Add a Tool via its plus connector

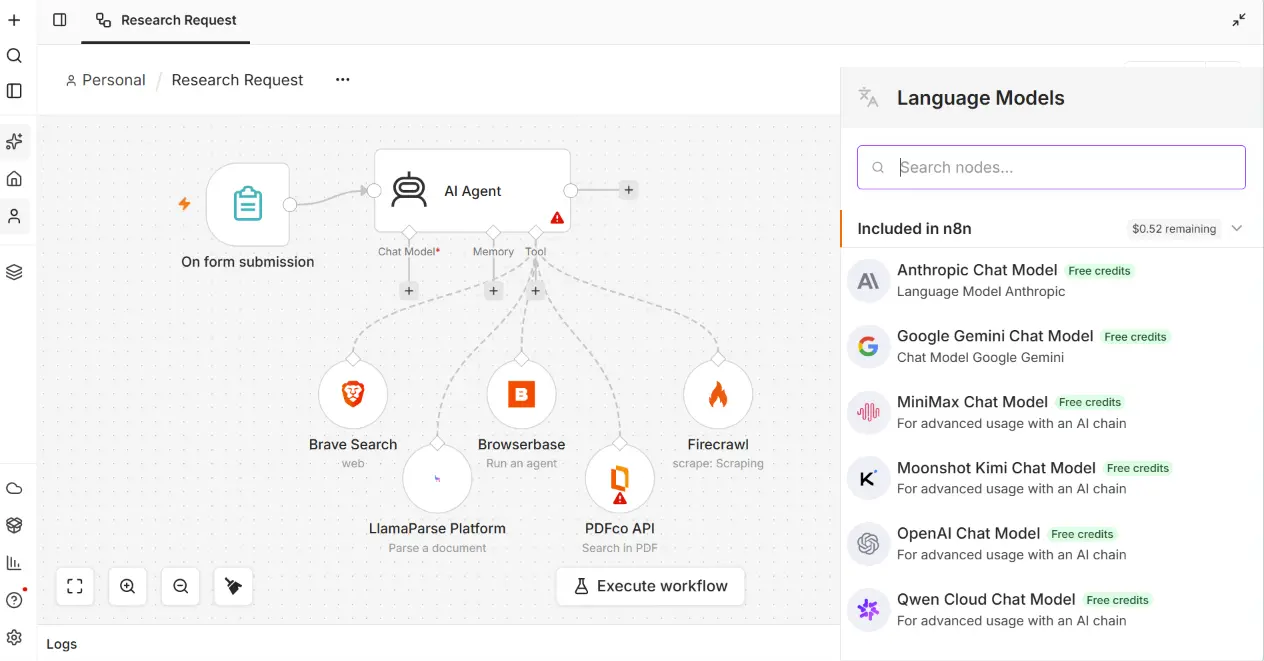[x=536, y=291]
